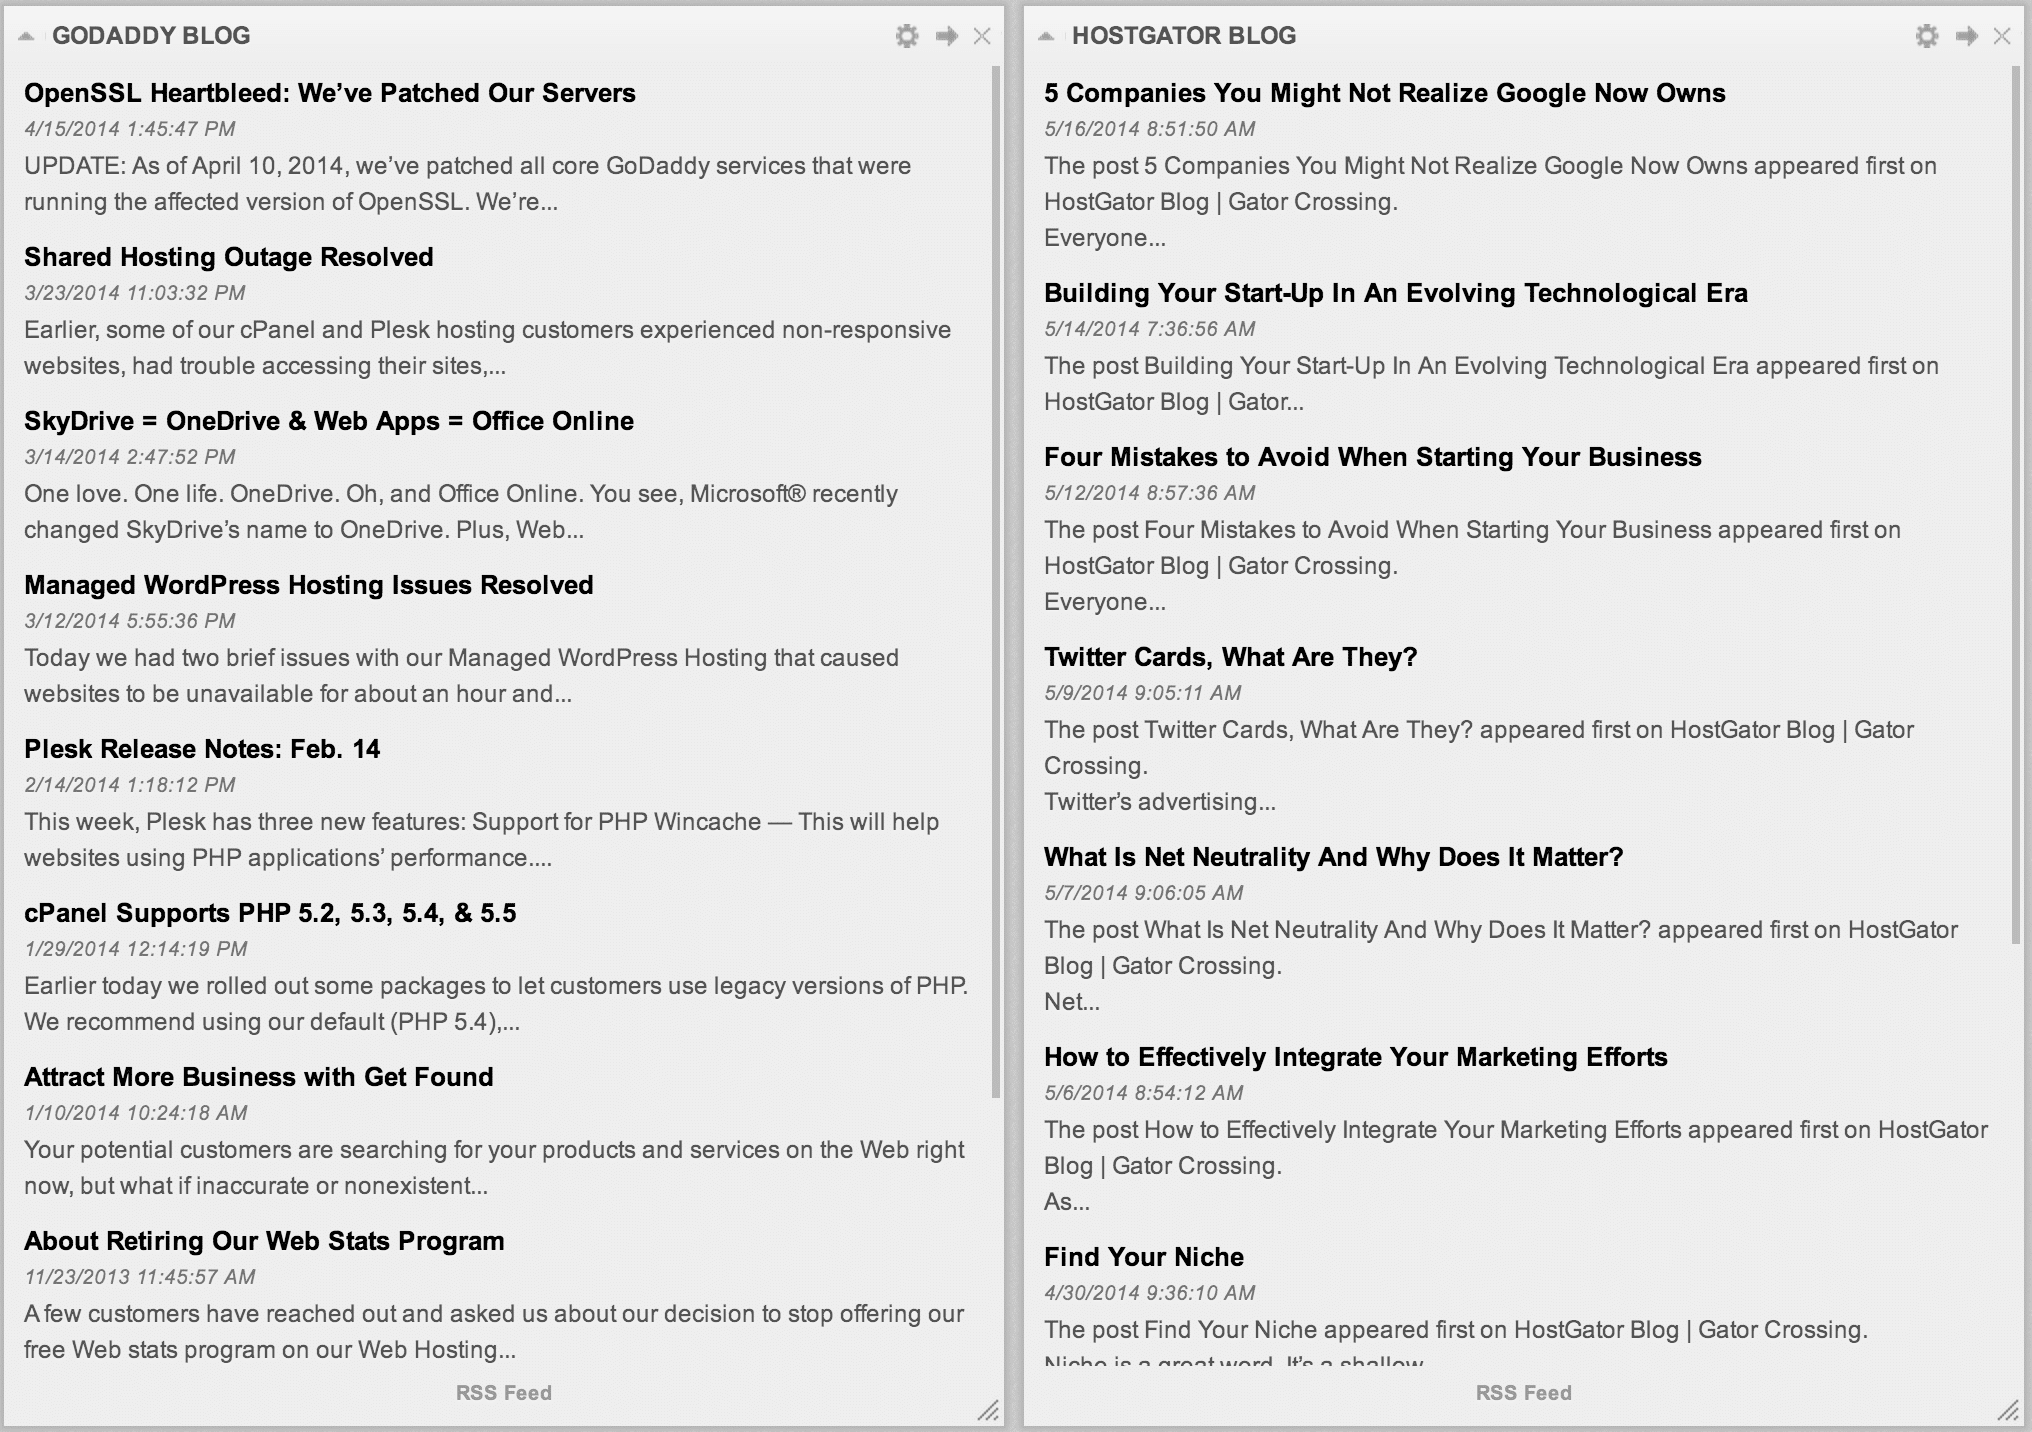Viewport: 2032px width, 1432px height.
Task: Open cPanel Supports PHP versions article
Action: click(270, 913)
